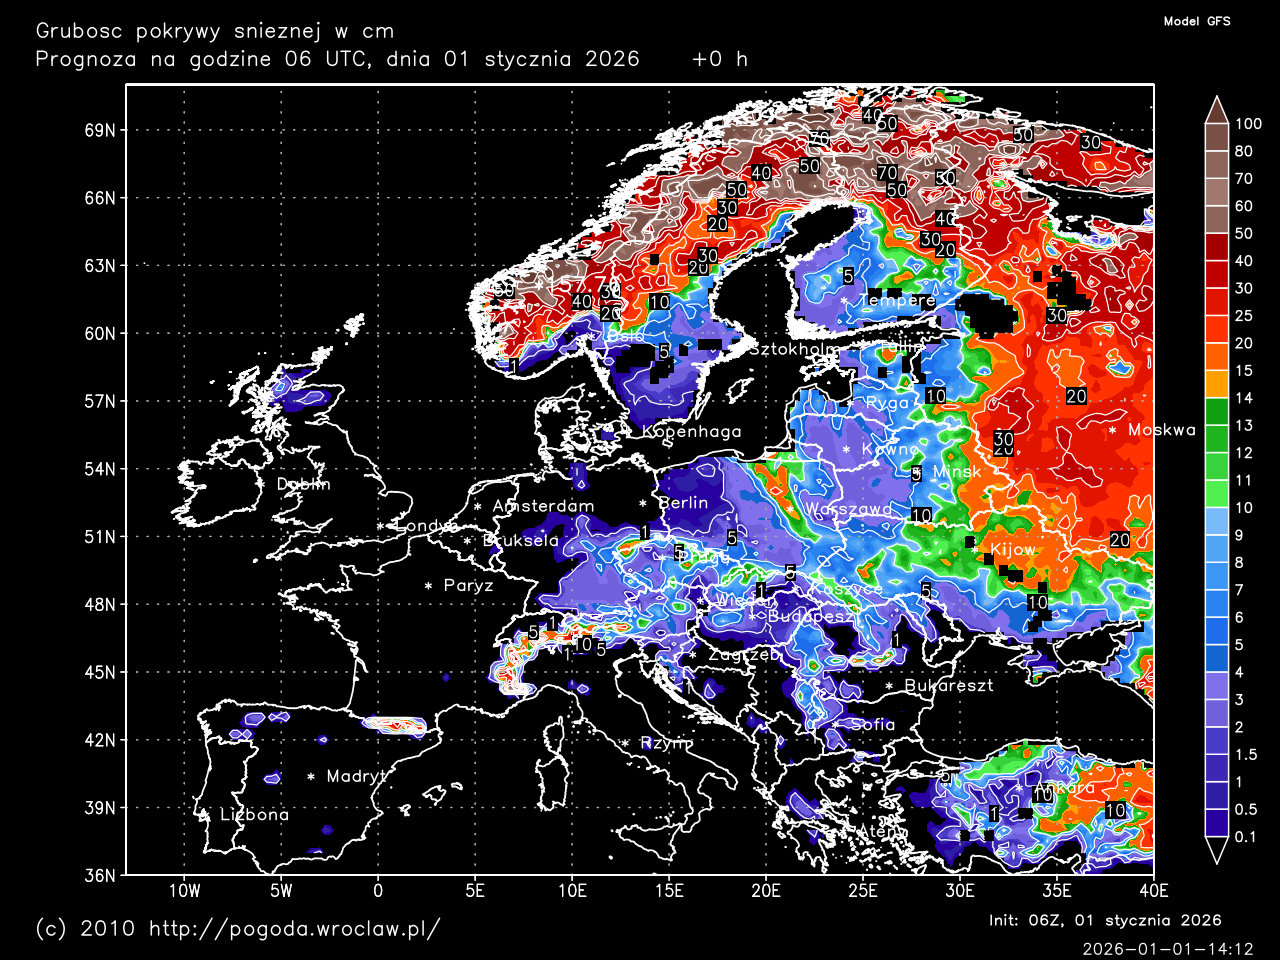Click the 69N latitude axis label
This screenshot has height=960, width=1280.
(x=100, y=130)
